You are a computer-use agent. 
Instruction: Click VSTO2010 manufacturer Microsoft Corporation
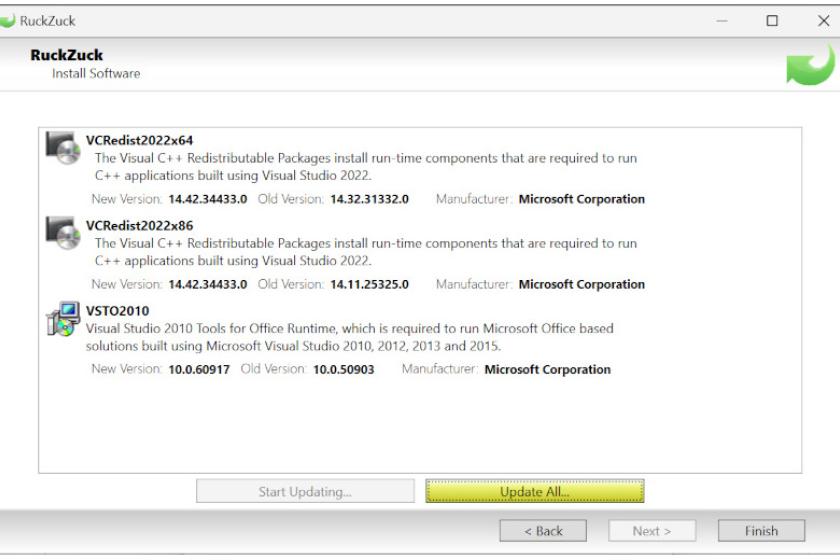coord(548,370)
